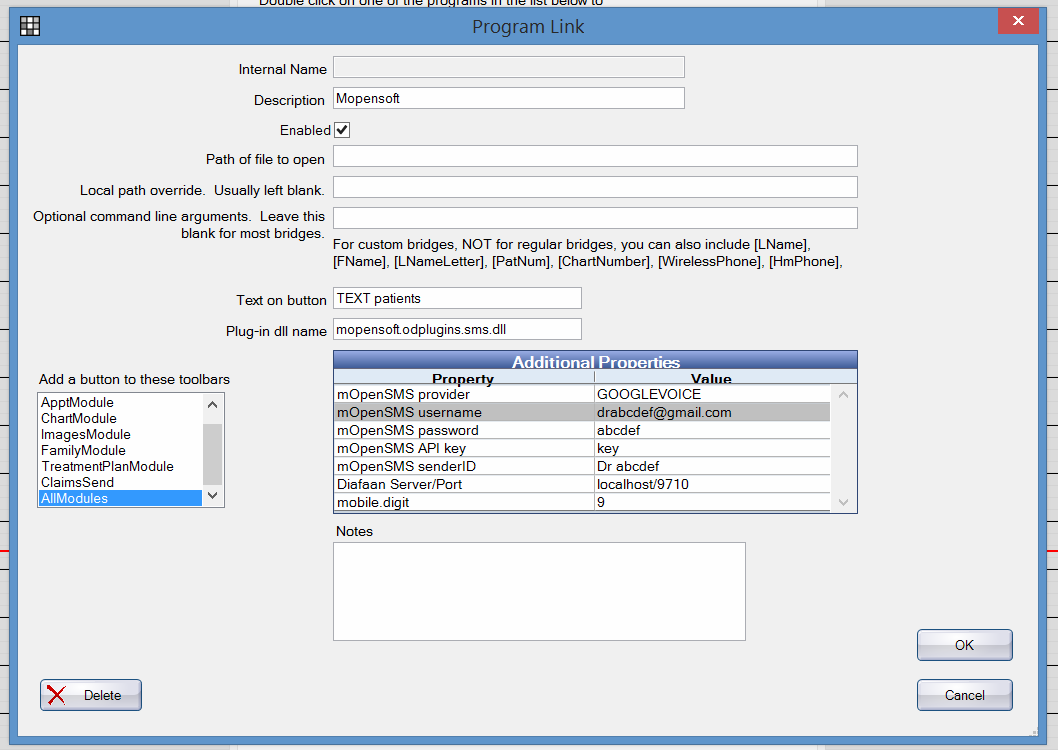
Task: Click the key value cell
Action: [x=713, y=449]
